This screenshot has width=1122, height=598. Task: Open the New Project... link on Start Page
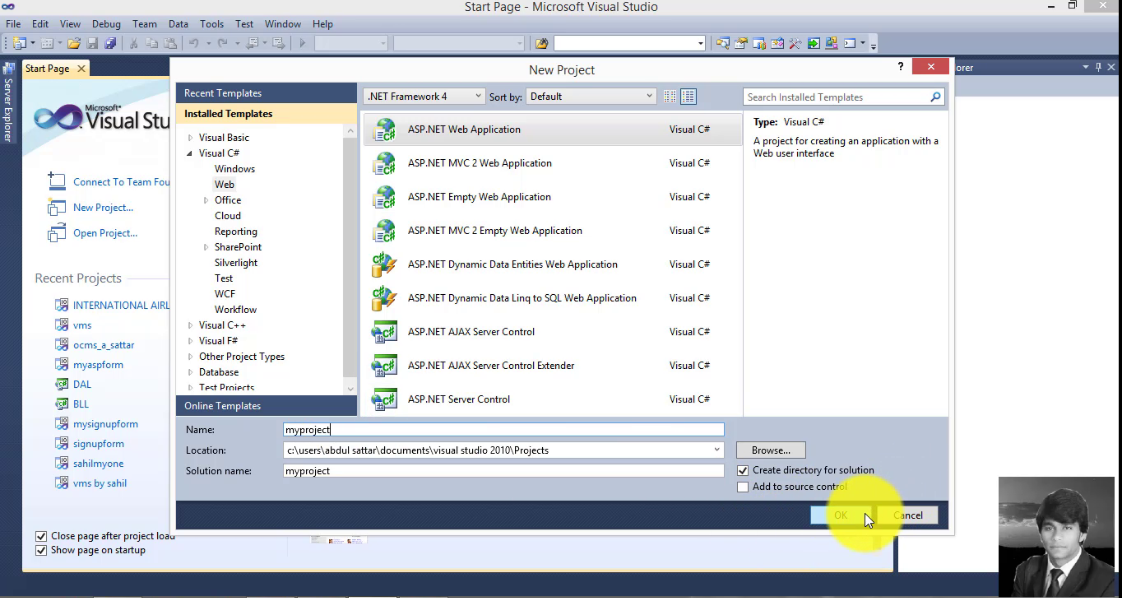pos(103,207)
